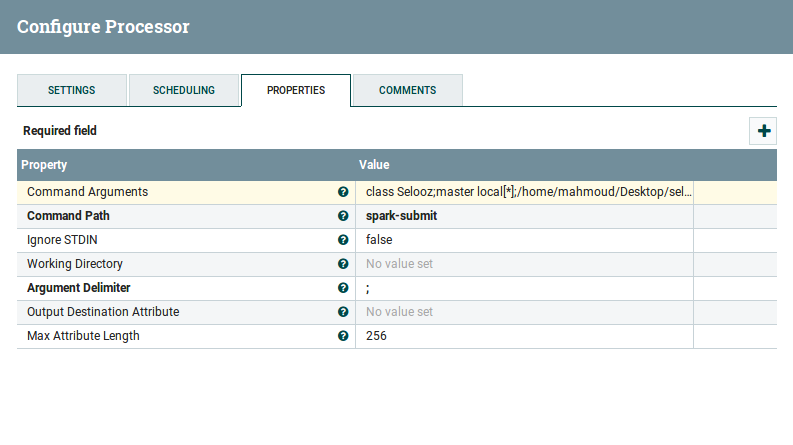This screenshot has width=793, height=445.
Task: Select the Properties tab
Action: 296,90
